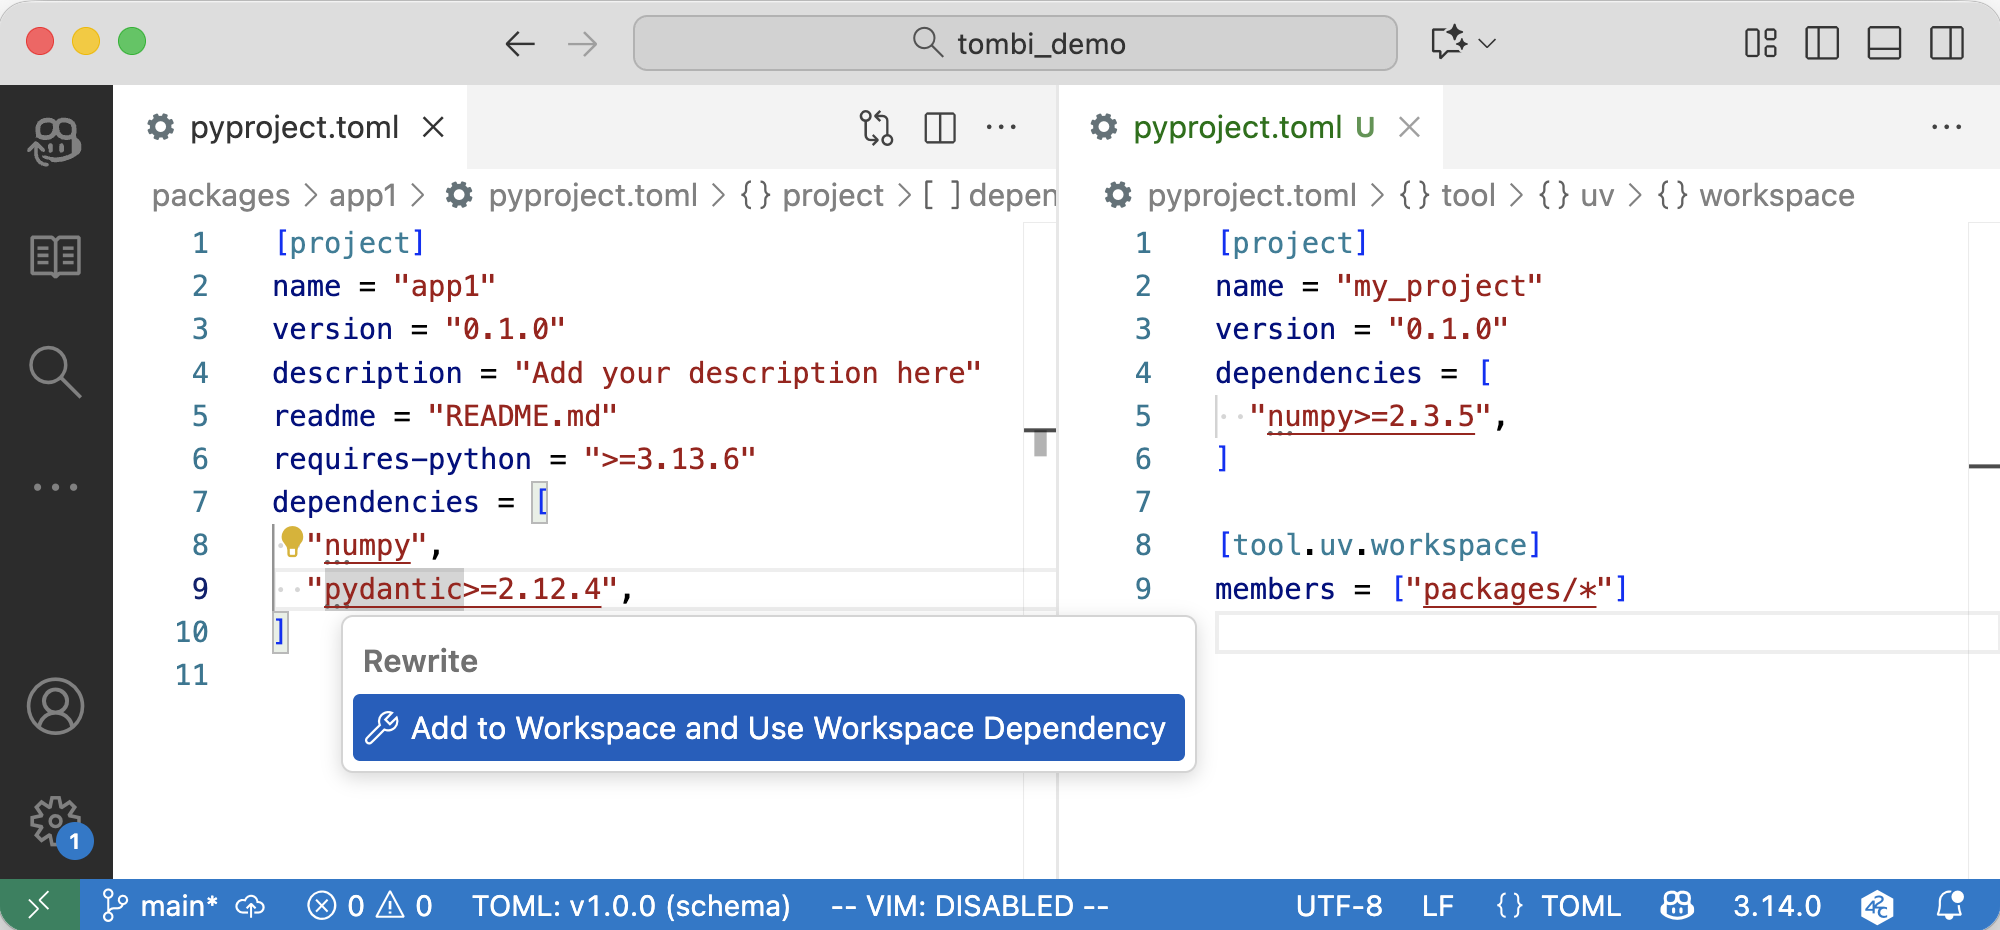Toggle the bottom panel layout button
The height and width of the screenshot is (930, 2000).
click(x=1884, y=43)
